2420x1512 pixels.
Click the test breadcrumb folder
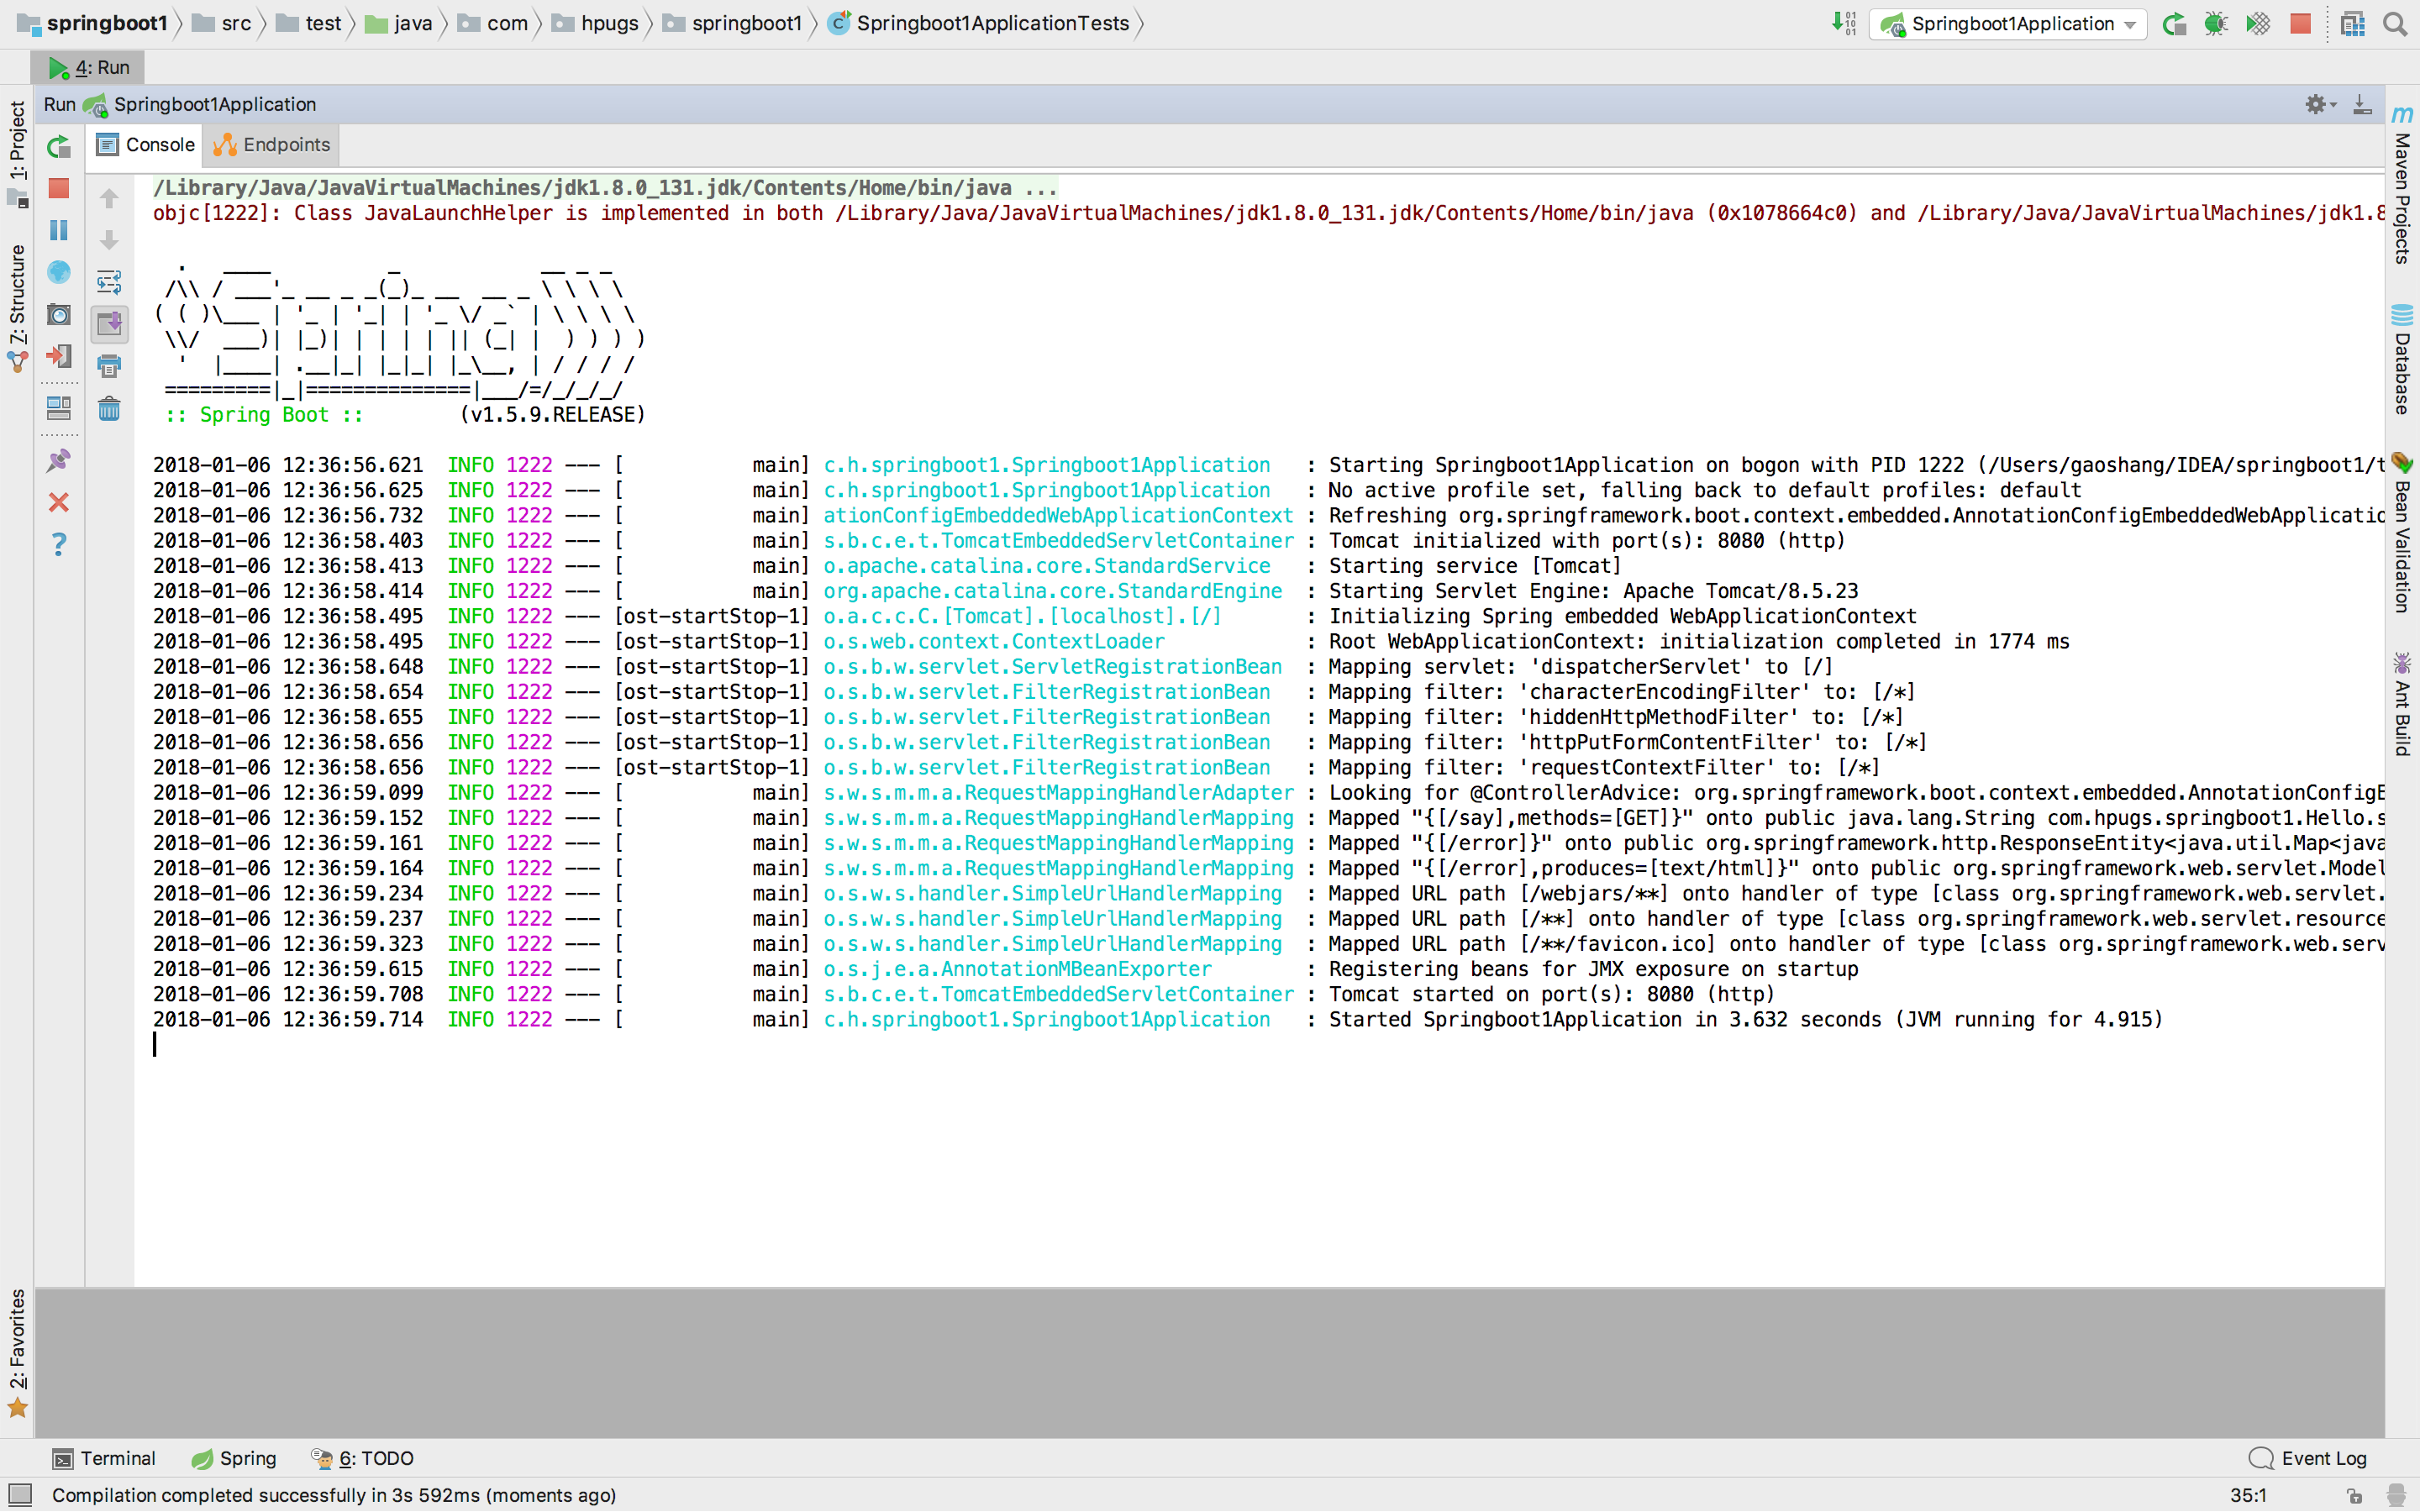pyautogui.click(x=309, y=23)
